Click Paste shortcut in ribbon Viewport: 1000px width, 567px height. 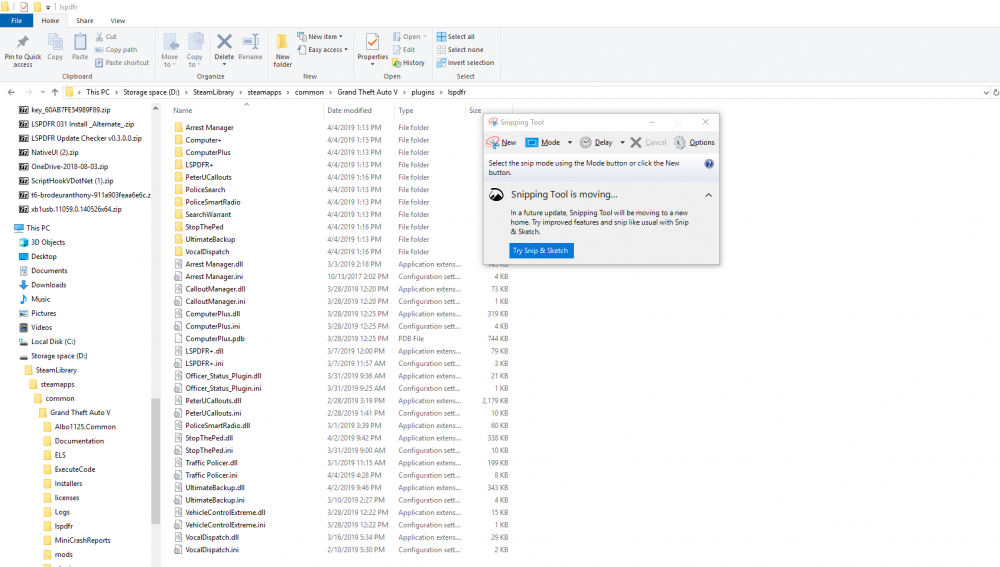point(122,63)
